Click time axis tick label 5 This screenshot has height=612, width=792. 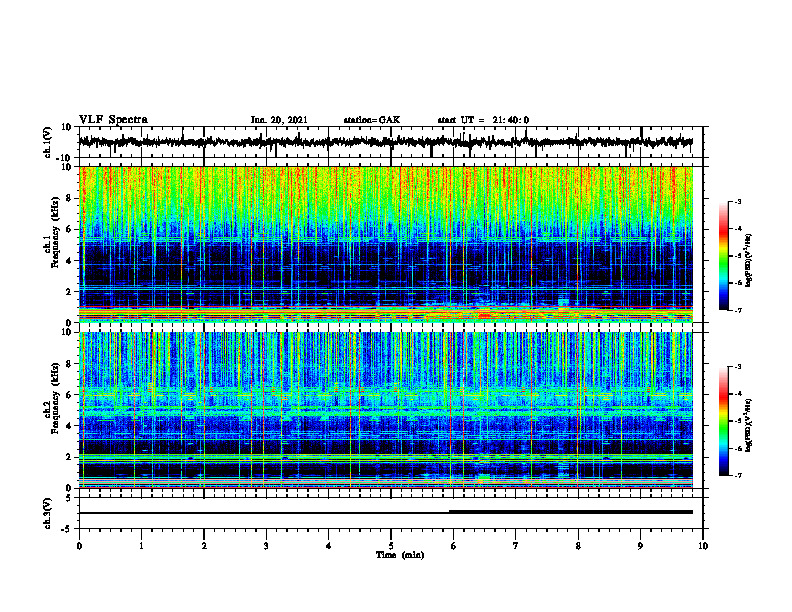(391, 546)
